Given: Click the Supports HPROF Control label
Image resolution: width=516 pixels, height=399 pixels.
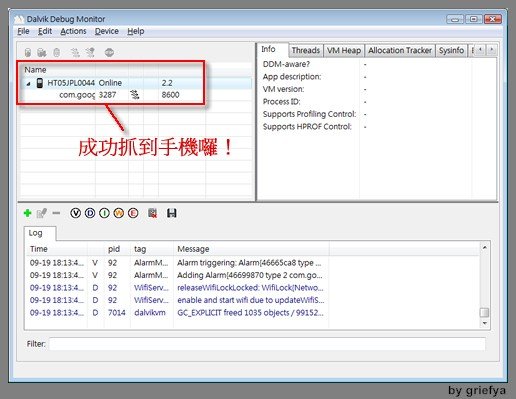Looking at the screenshot, I should (x=307, y=127).
